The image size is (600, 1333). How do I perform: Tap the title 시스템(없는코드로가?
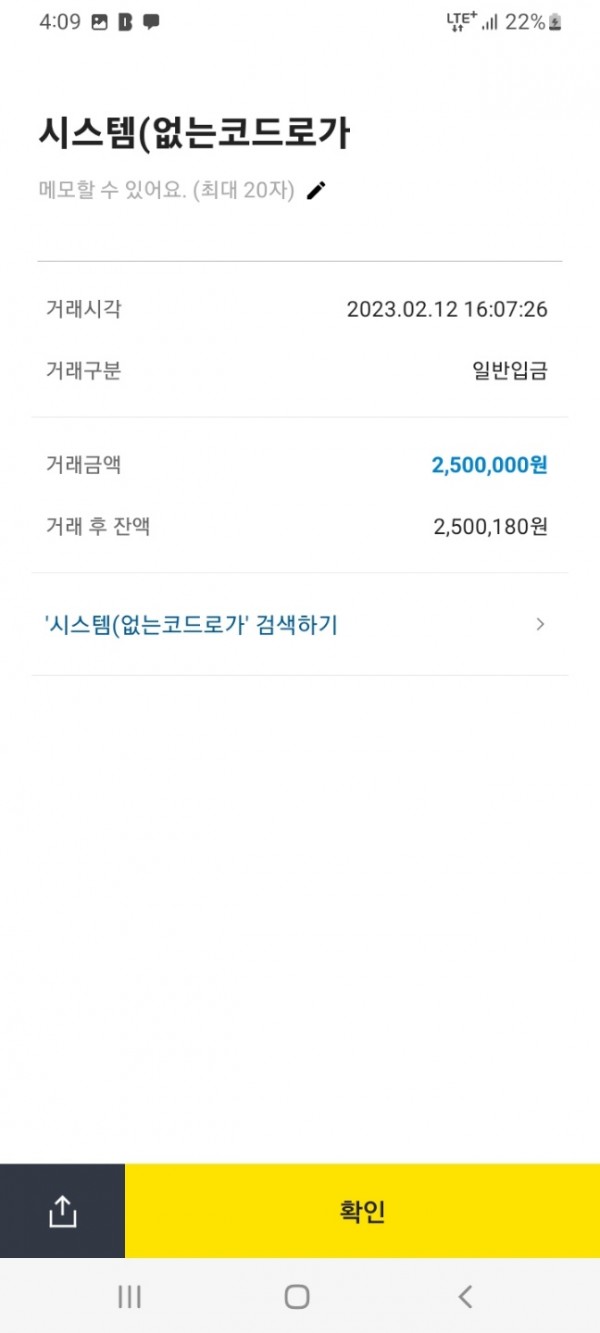[x=194, y=132]
